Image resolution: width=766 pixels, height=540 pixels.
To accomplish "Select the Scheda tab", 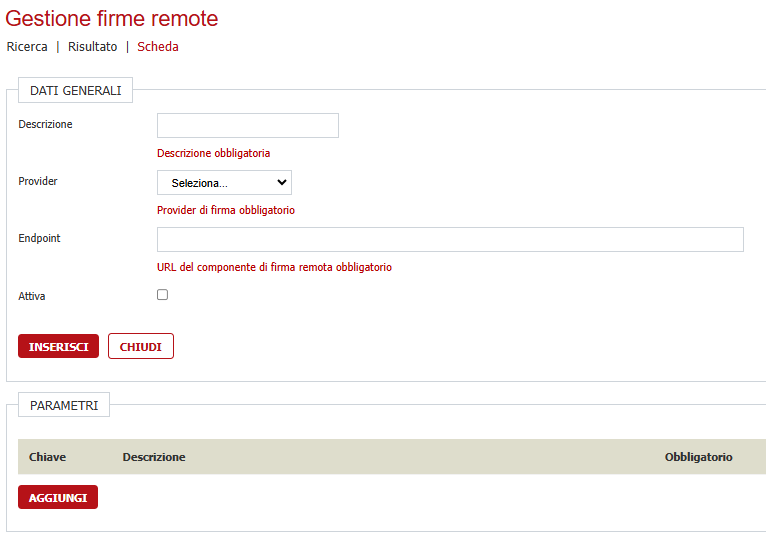I will click(x=158, y=47).
